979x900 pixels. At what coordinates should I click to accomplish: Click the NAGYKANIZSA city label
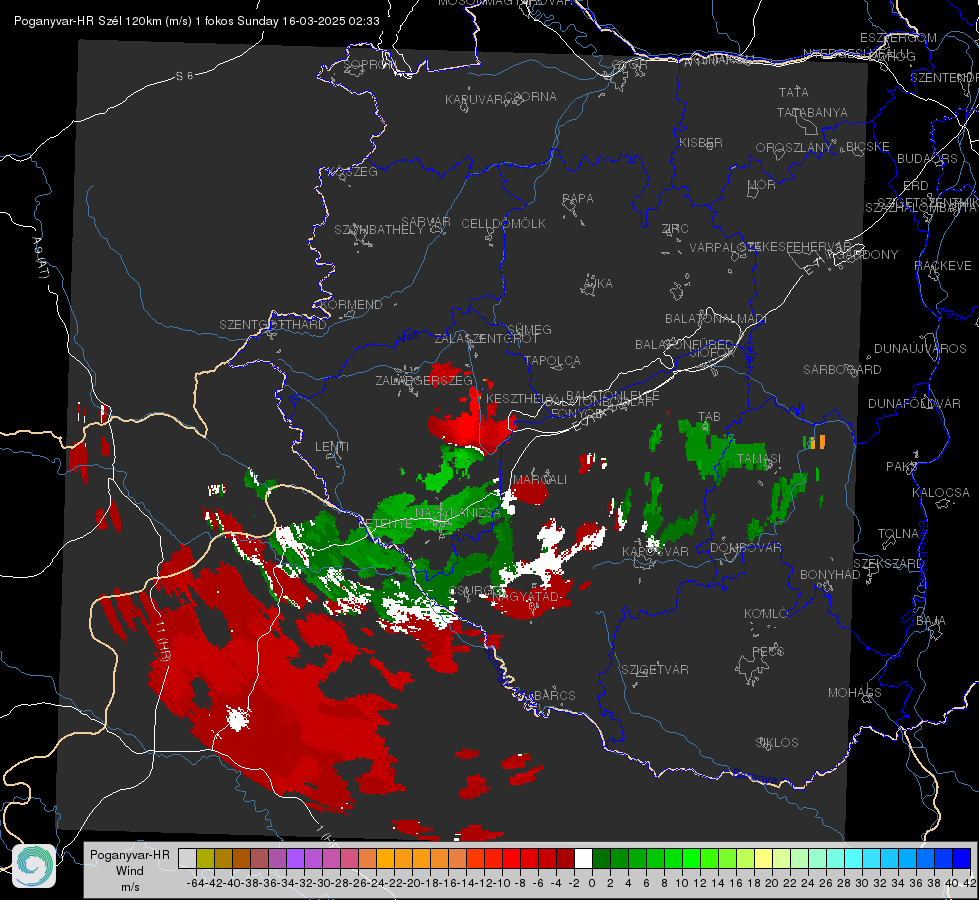coord(458,512)
